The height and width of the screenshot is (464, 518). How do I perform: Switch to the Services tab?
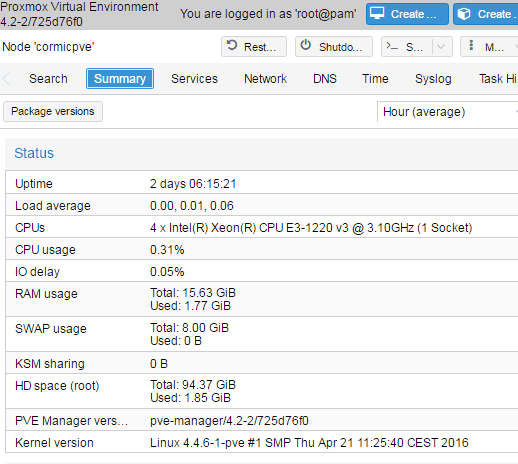click(x=194, y=79)
